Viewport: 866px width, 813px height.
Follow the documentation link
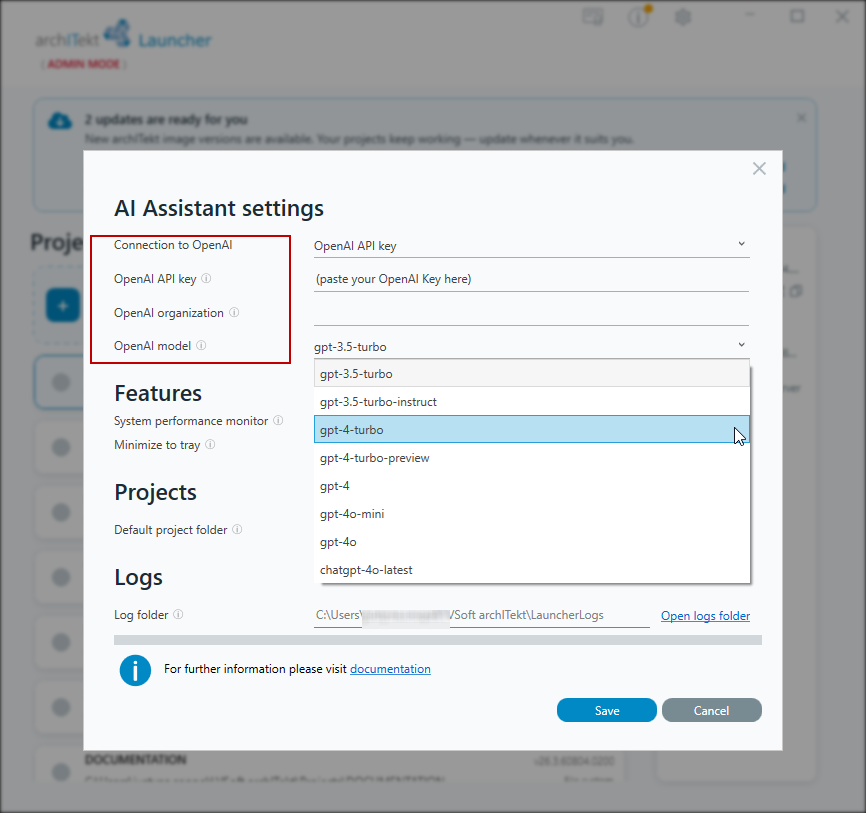click(x=390, y=669)
